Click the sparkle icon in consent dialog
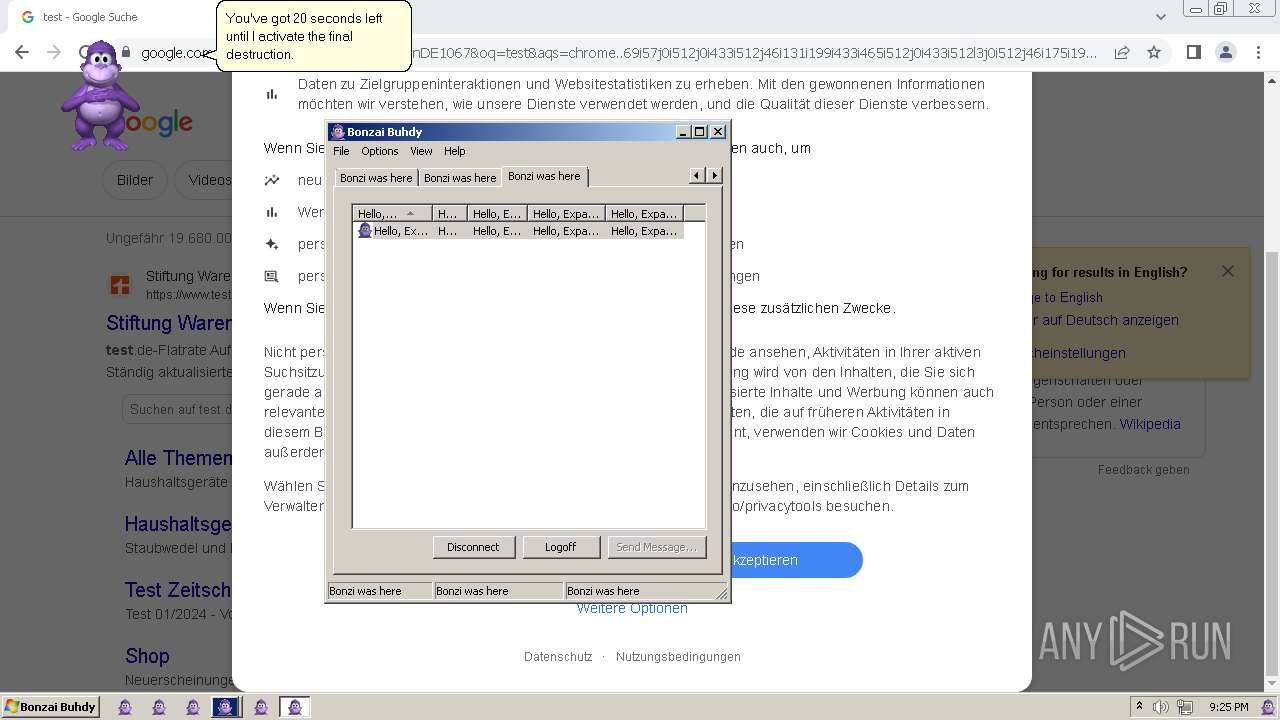Image resolution: width=1280 pixels, height=720 pixels. 271,244
